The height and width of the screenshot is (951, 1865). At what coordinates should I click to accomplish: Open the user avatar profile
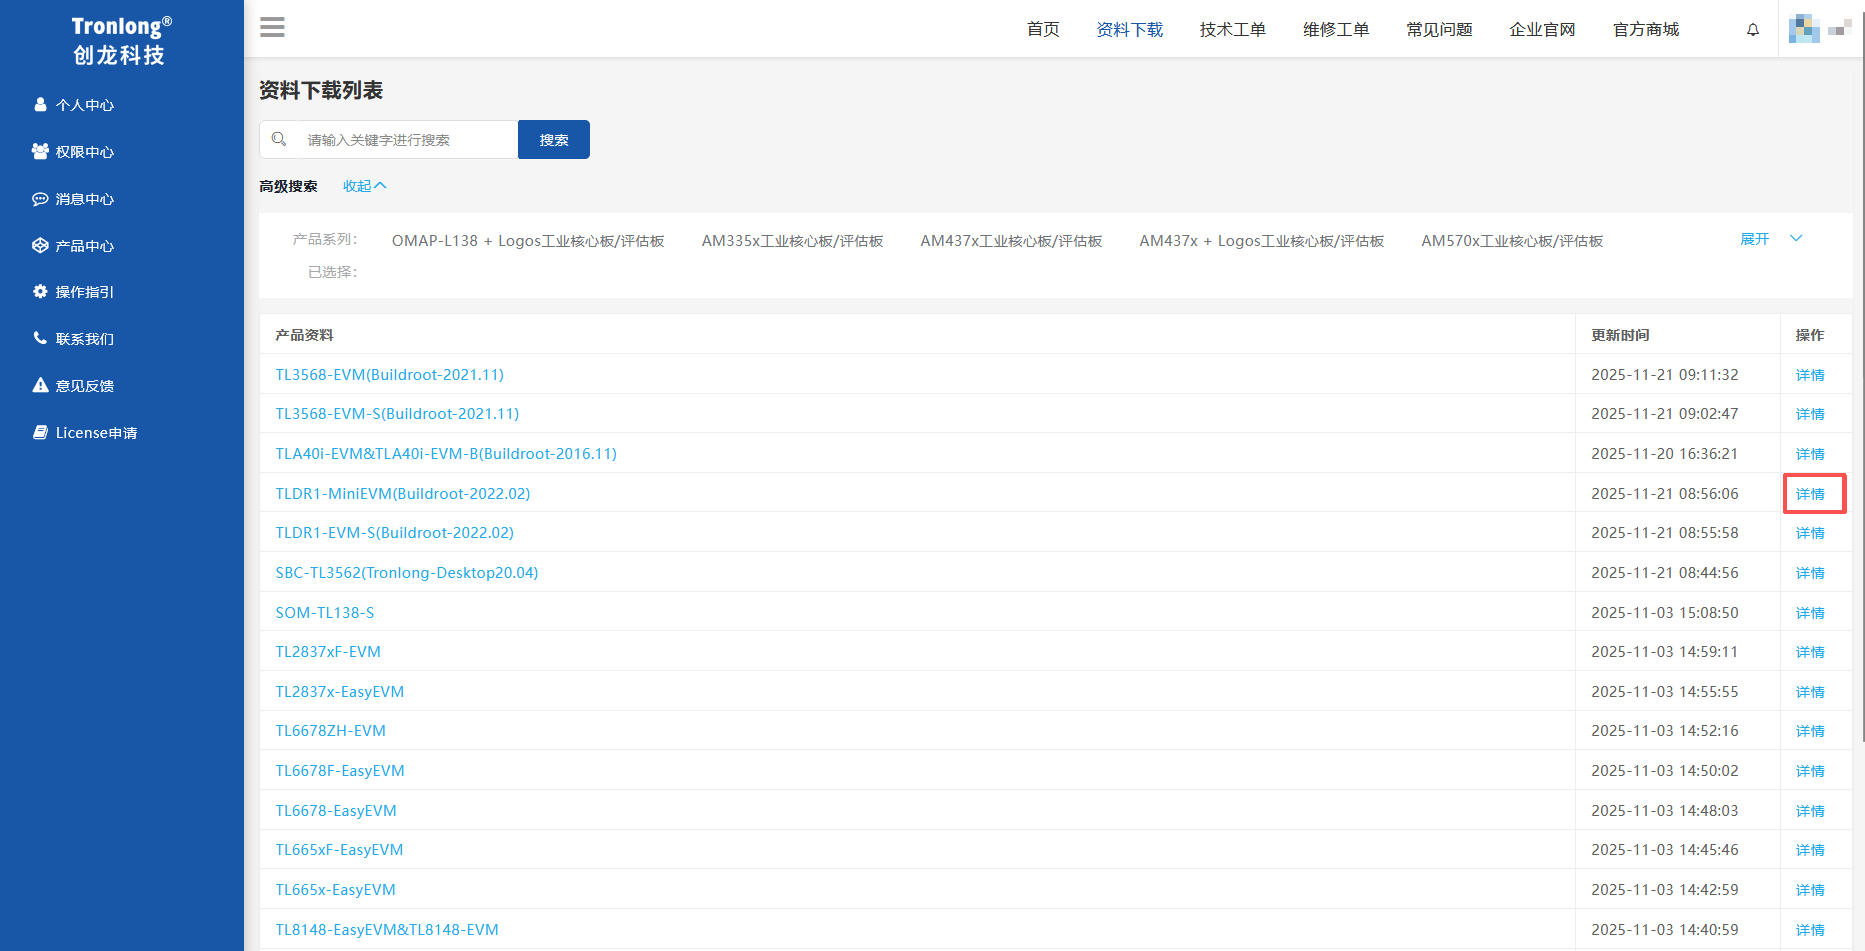1804,29
